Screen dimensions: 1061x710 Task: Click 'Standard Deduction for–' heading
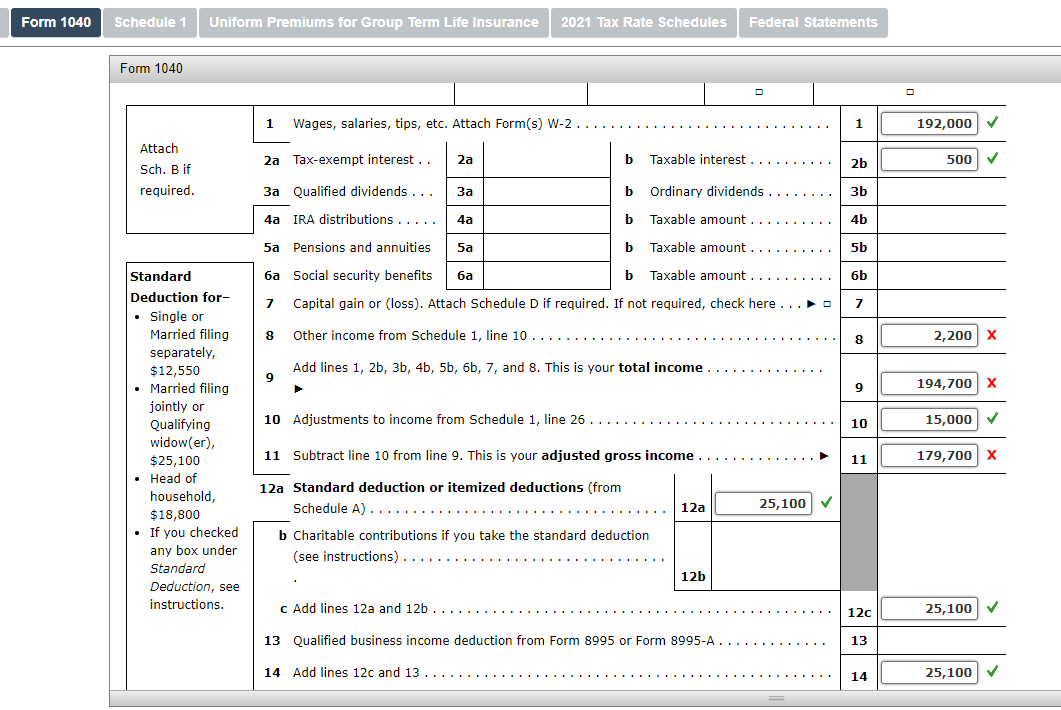click(179, 287)
